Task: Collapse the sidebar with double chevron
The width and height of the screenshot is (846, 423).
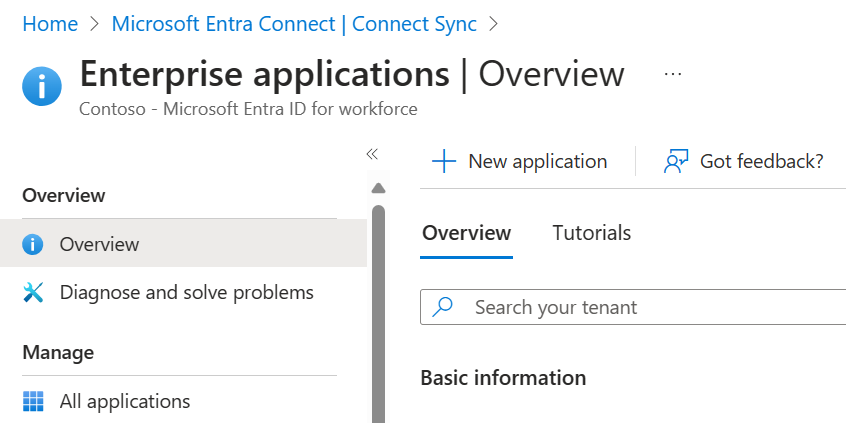Action: click(x=372, y=154)
